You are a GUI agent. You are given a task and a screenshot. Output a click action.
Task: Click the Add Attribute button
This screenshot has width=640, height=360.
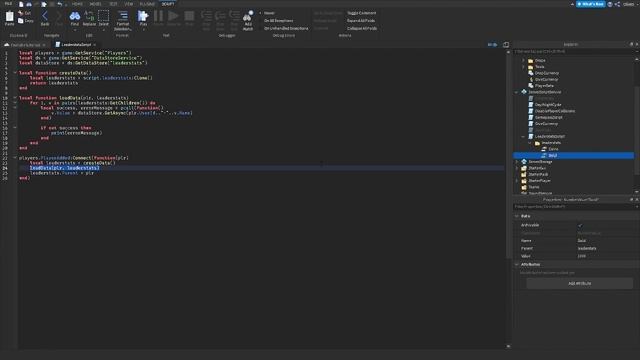580,283
